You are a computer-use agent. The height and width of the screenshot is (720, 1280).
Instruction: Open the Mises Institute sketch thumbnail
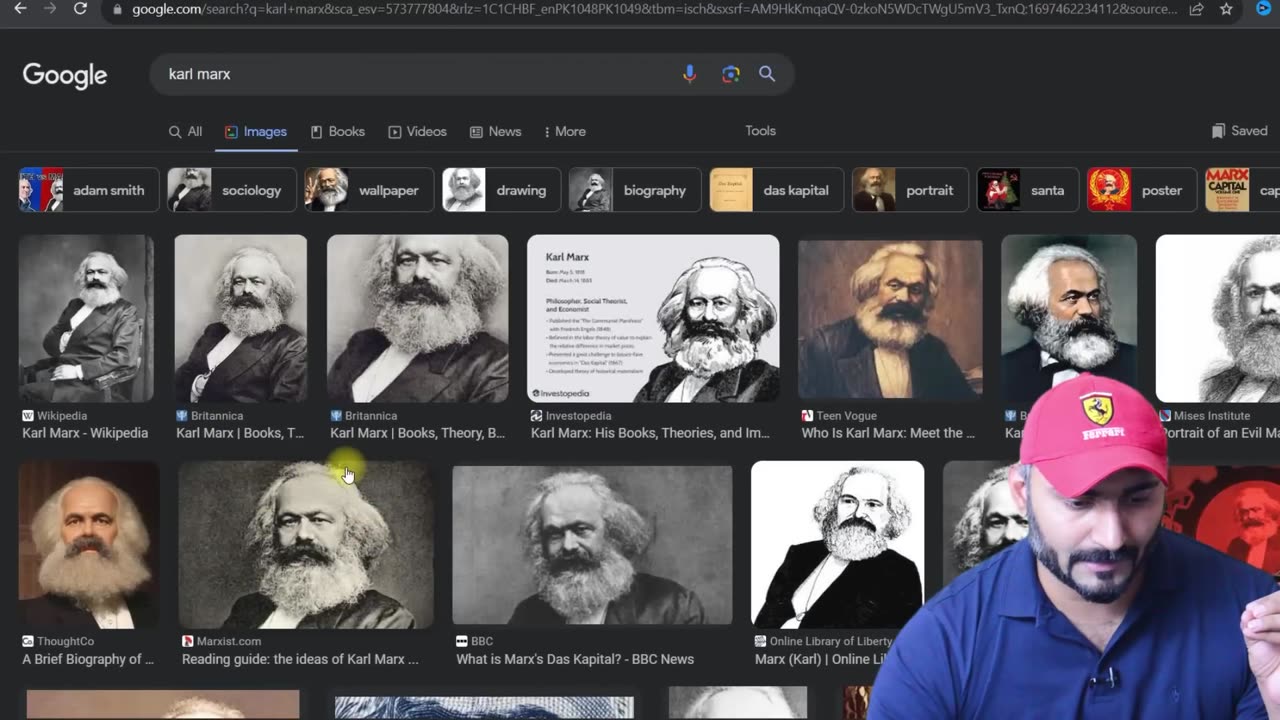(x=1218, y=318)
